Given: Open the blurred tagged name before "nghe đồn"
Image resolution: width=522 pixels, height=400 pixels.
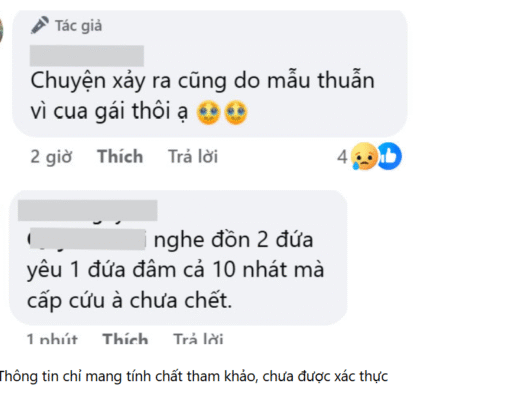Looking at the screenshot, I should coord(87,239).
